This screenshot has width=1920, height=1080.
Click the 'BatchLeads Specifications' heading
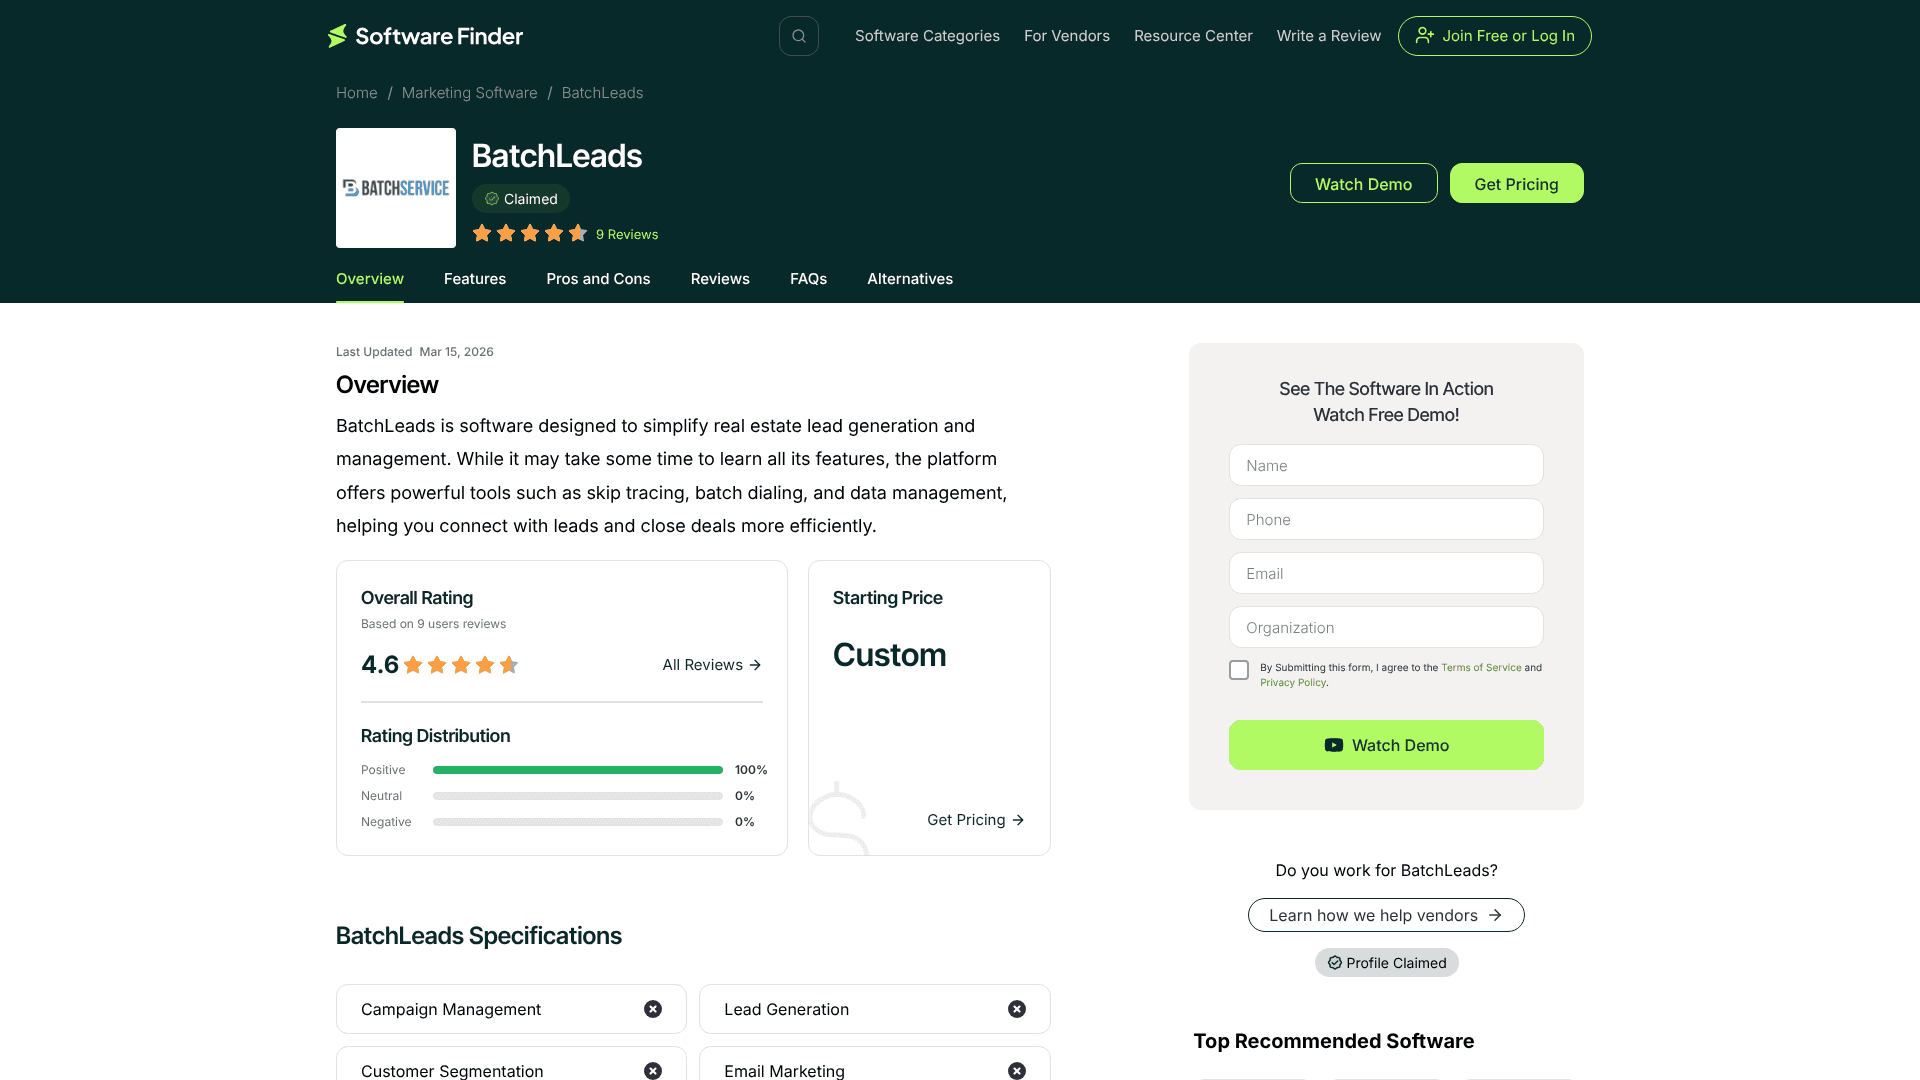pyautogui.click(x=479, y=936)
